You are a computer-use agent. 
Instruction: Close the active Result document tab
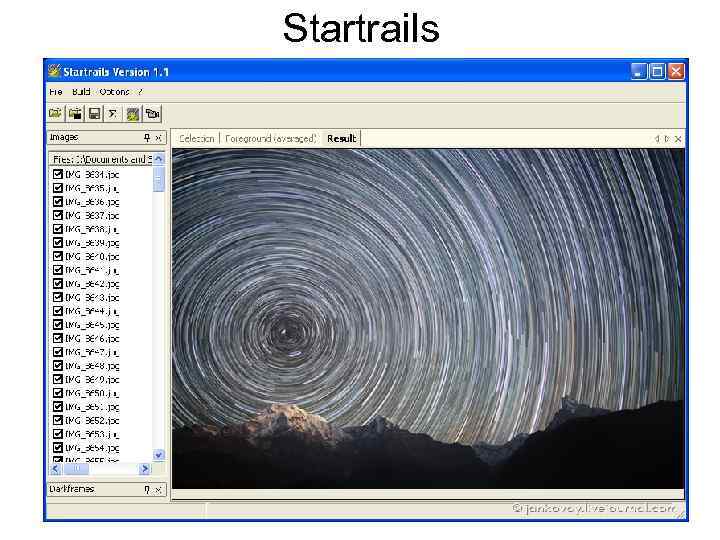tap(678, 139)
